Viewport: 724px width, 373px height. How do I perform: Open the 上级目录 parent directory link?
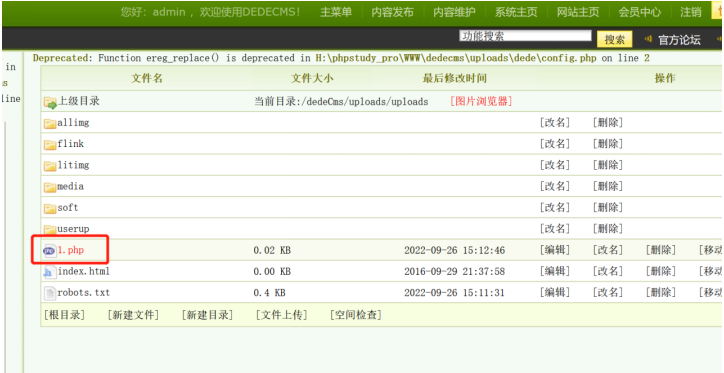tap(78, 101)
